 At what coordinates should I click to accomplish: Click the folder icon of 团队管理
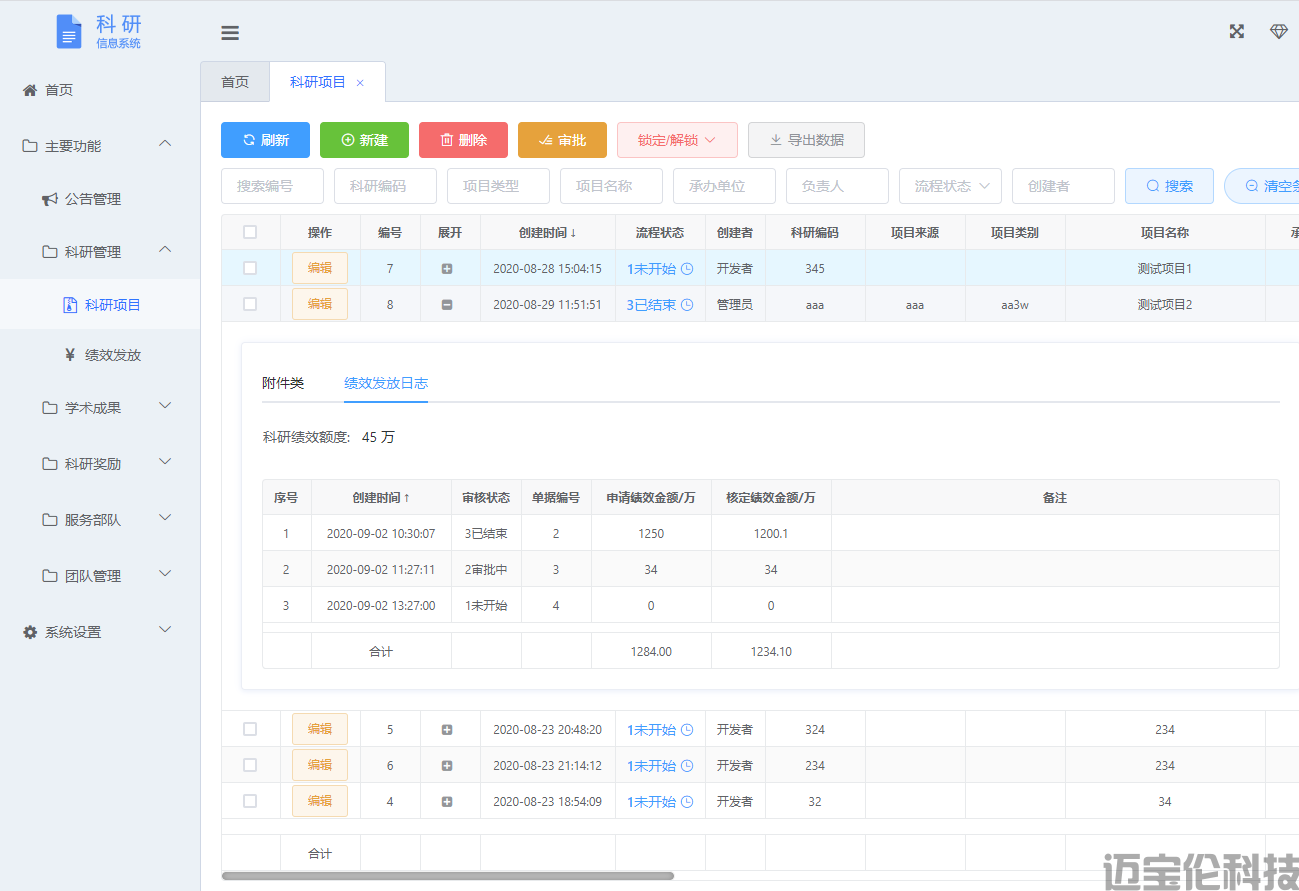click(x=50, y=576)
